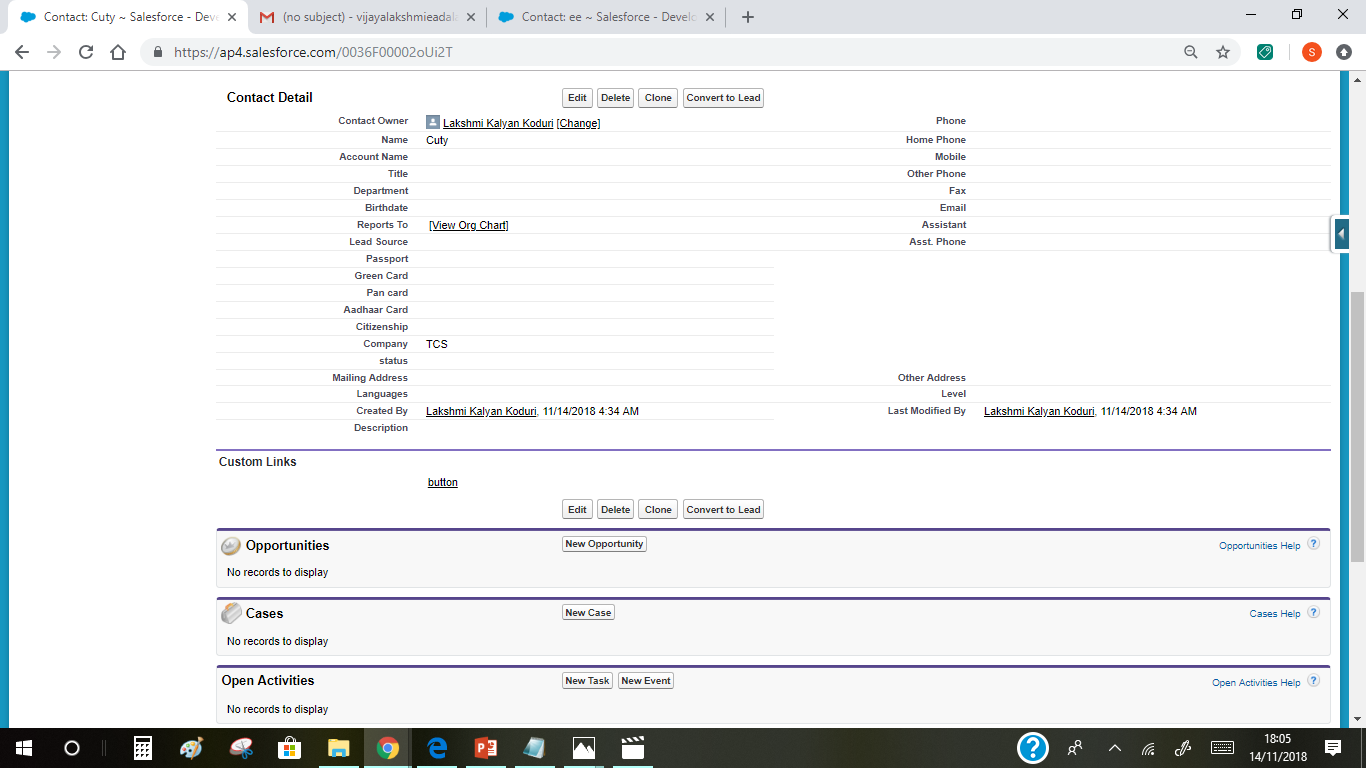Image resolution: width=1366 pixels, height=768 pixels.
Task: Show hidden system tray icons
Action: click(x=1115, y=748)
